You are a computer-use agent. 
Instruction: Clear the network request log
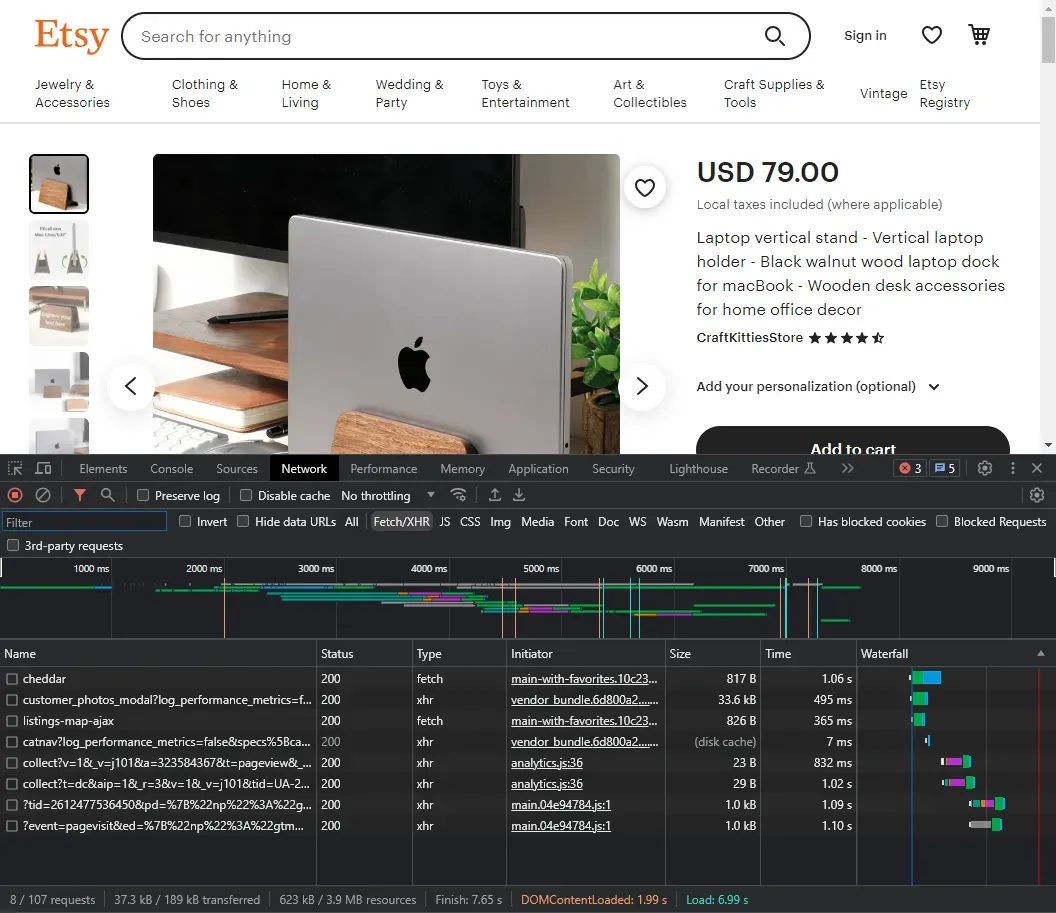(42, 494)
